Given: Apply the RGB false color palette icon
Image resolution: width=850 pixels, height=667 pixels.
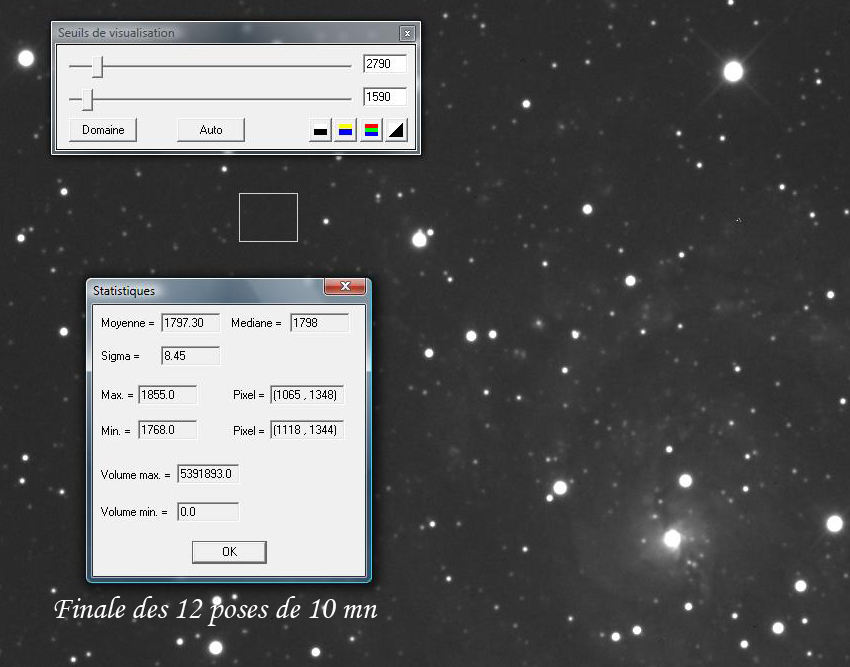Looking at the screenshot, I should point(369,129).
